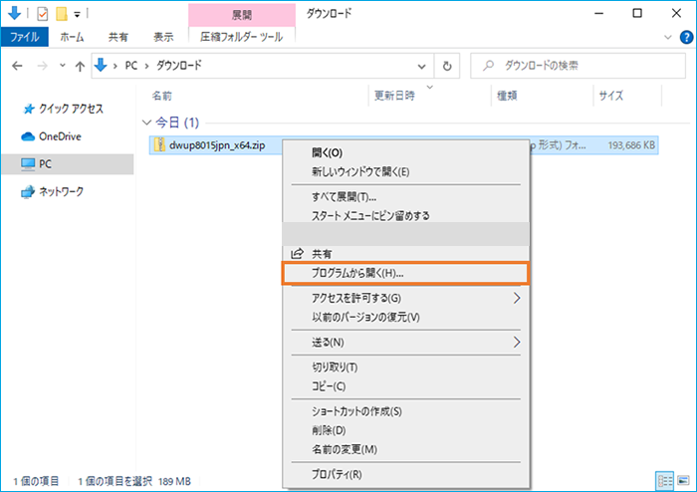Click the properties checkmark icon in title bar
This screenshot has width=697, height=492.
(41, 15)
